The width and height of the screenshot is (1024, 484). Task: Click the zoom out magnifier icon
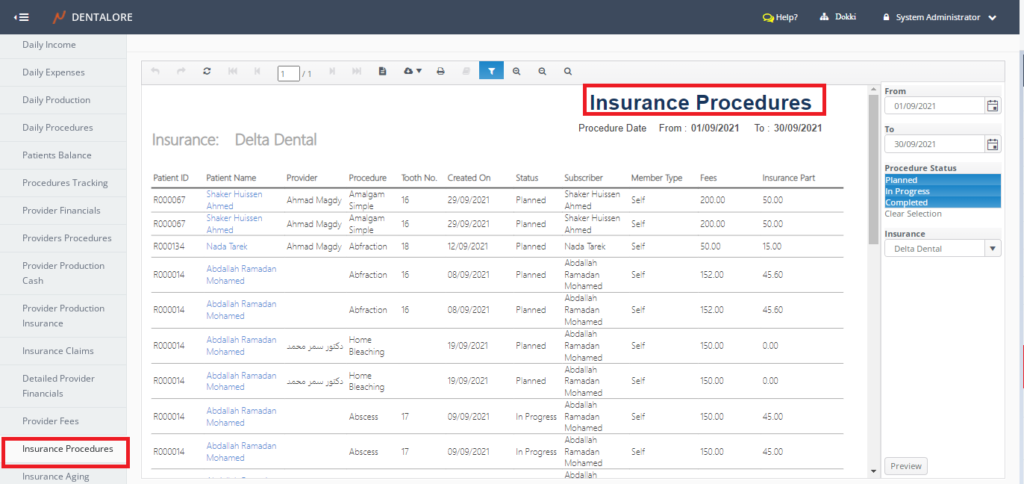[x=542, y=71]
